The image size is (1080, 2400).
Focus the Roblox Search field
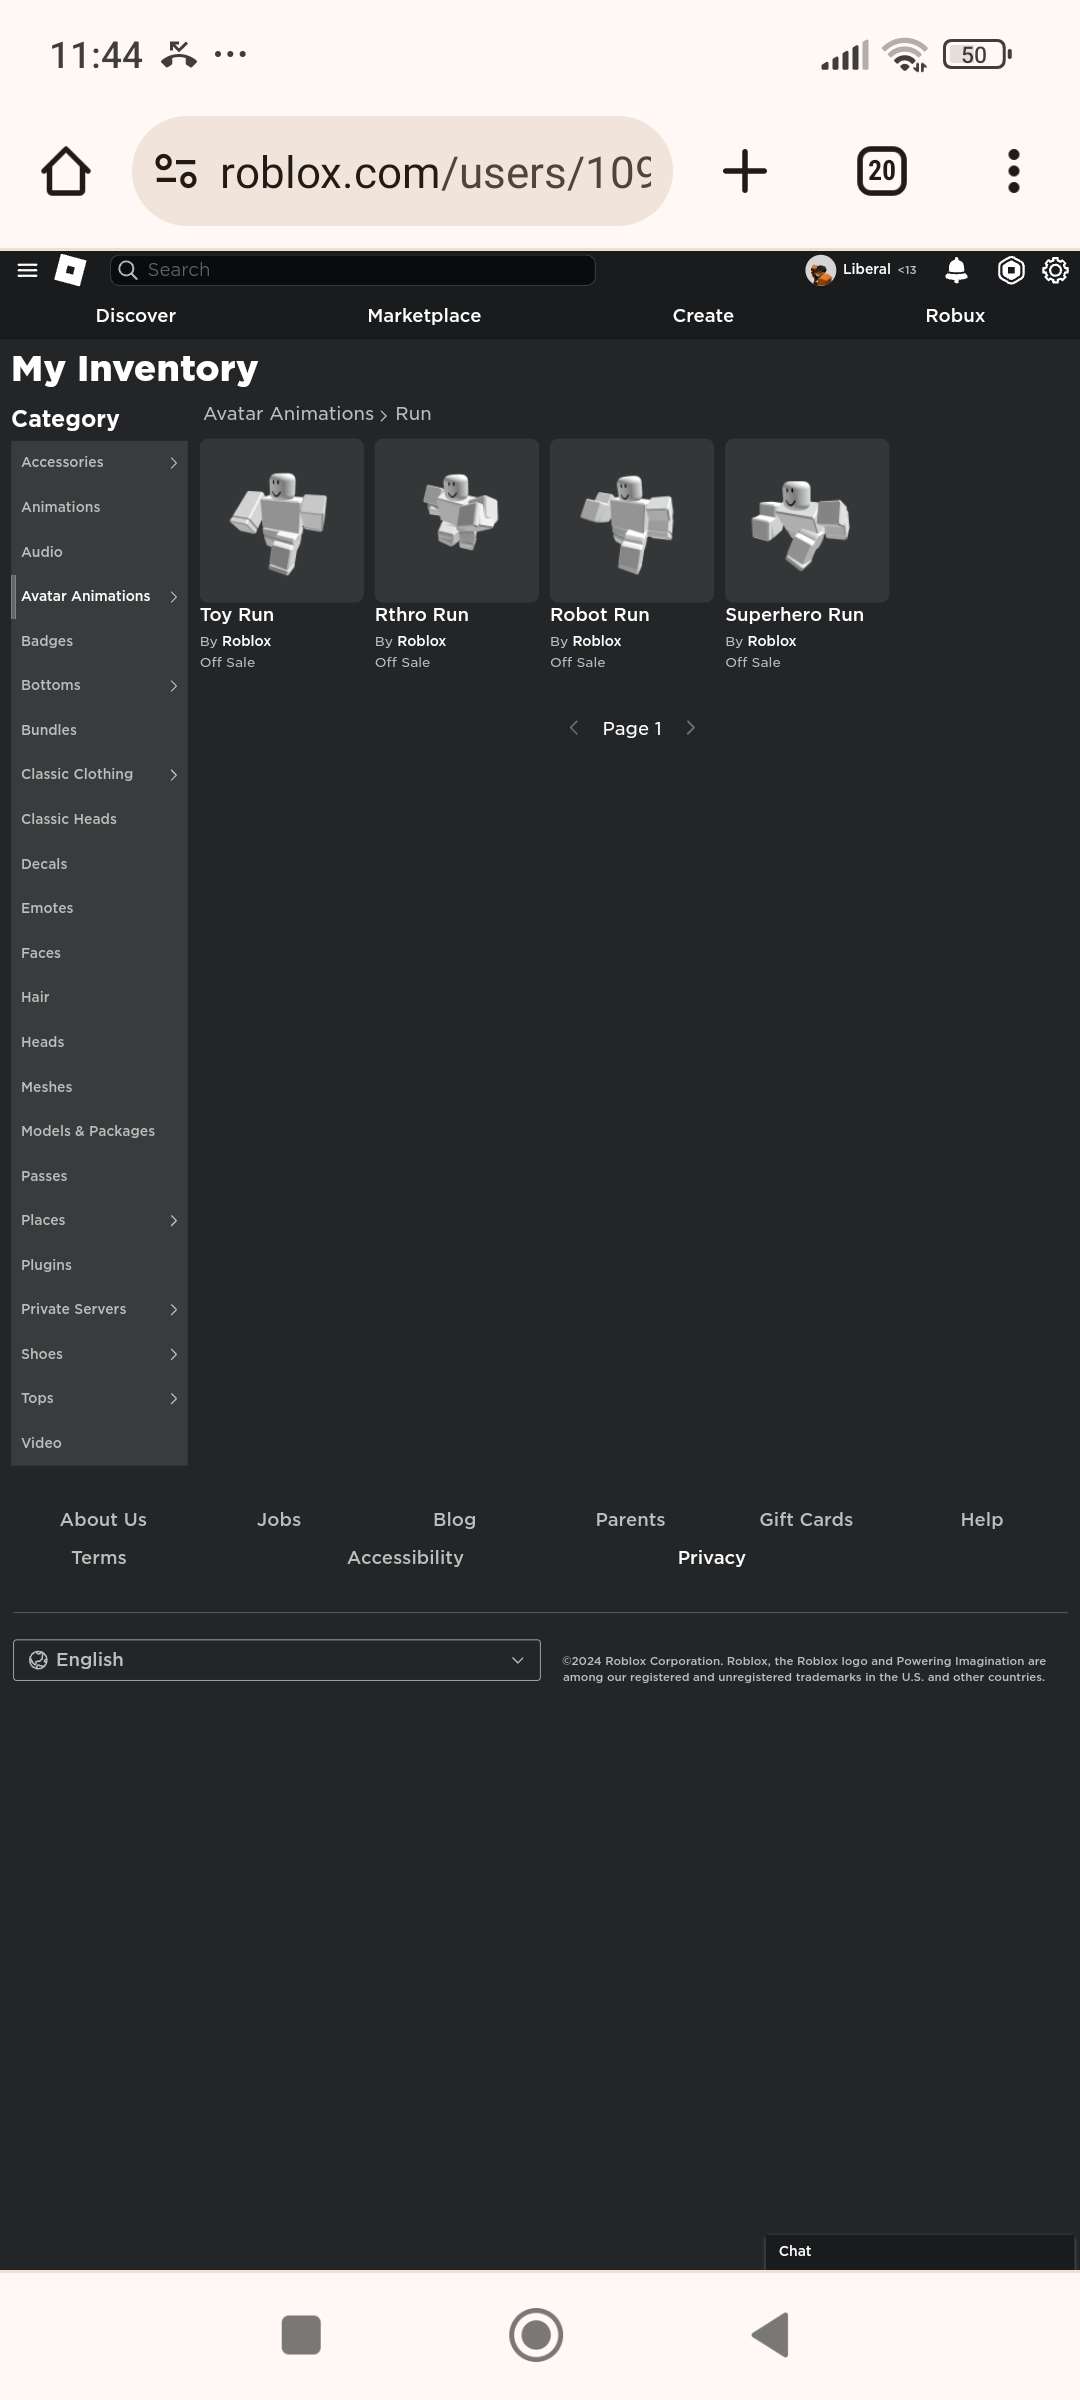pyautogui.click(x=353, y=270)
